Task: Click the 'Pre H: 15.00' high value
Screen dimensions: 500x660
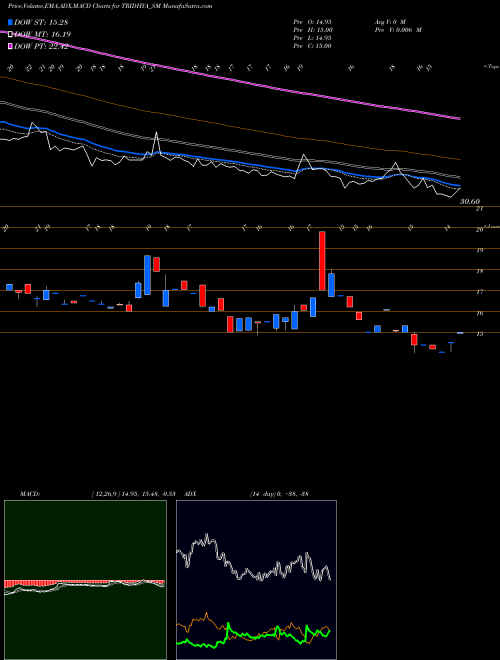Action: [313, 30]
